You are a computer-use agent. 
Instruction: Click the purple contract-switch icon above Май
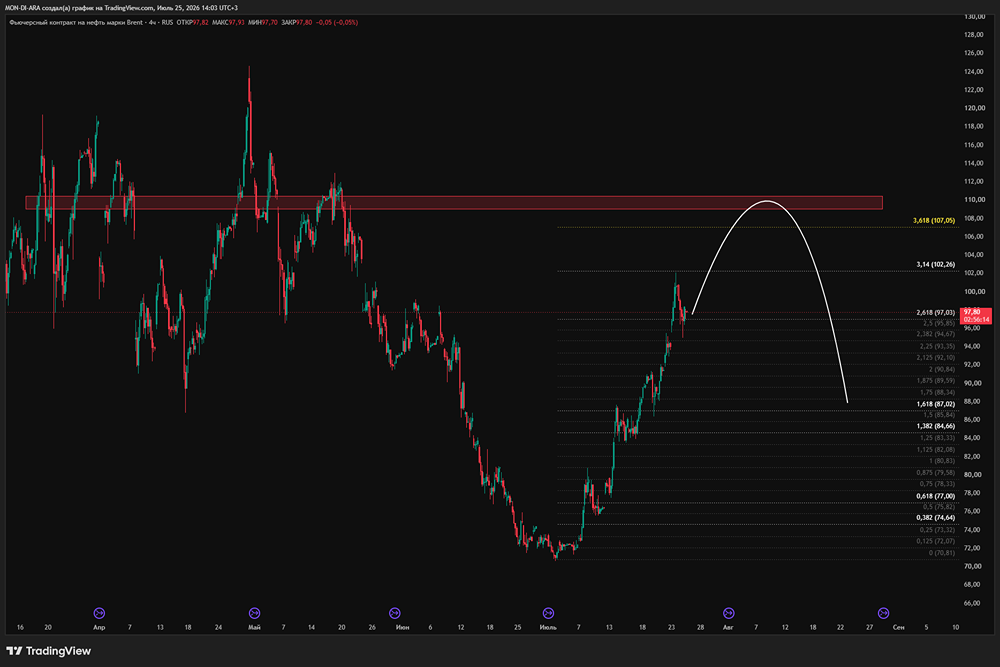254,613
